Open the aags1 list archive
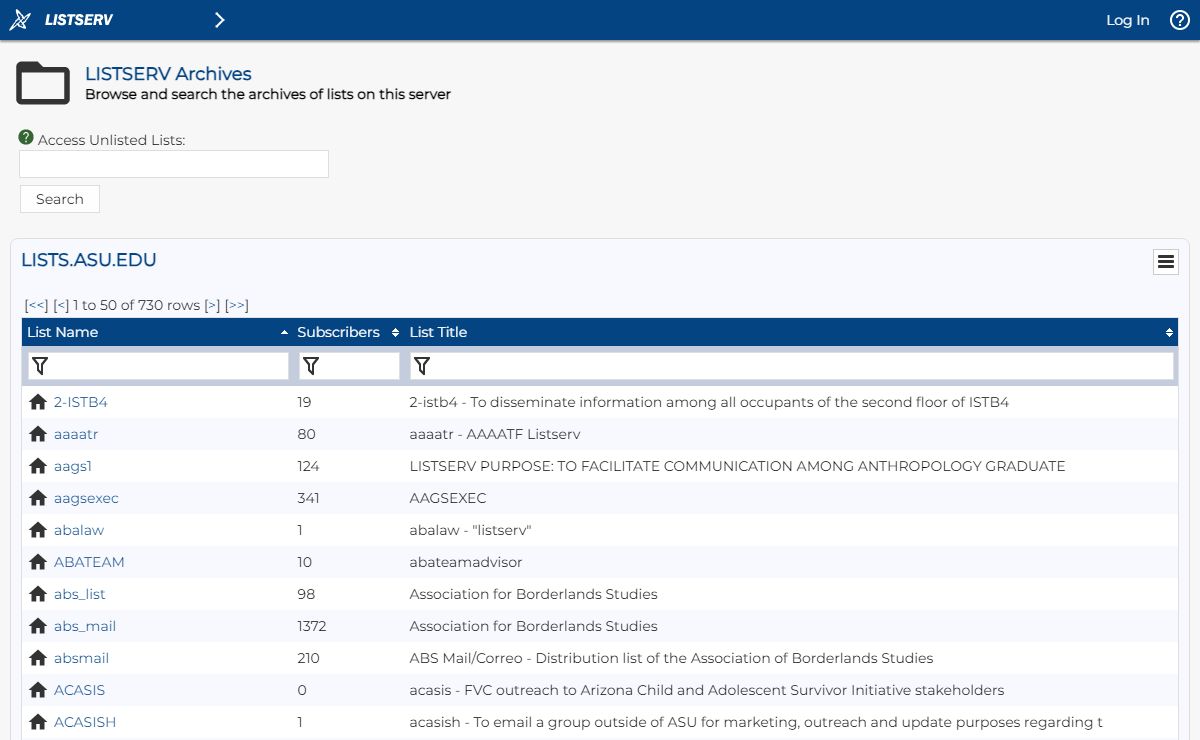1200x740 pixels. click(73, 466)
